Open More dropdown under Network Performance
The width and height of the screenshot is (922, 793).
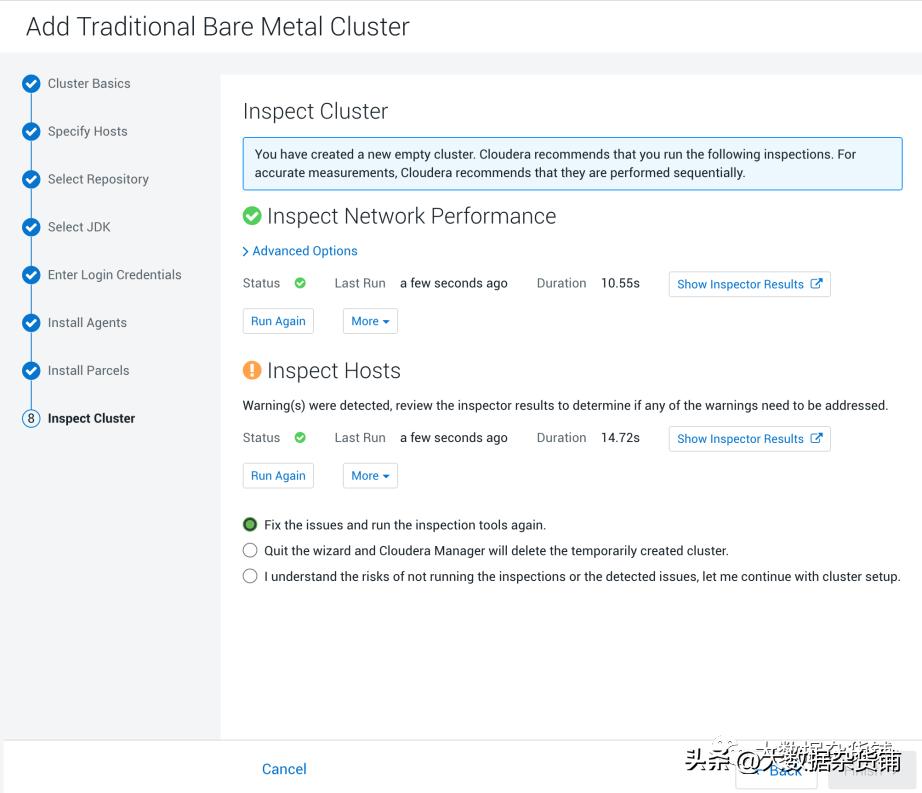pyautogui.click(x=370, y=321)
